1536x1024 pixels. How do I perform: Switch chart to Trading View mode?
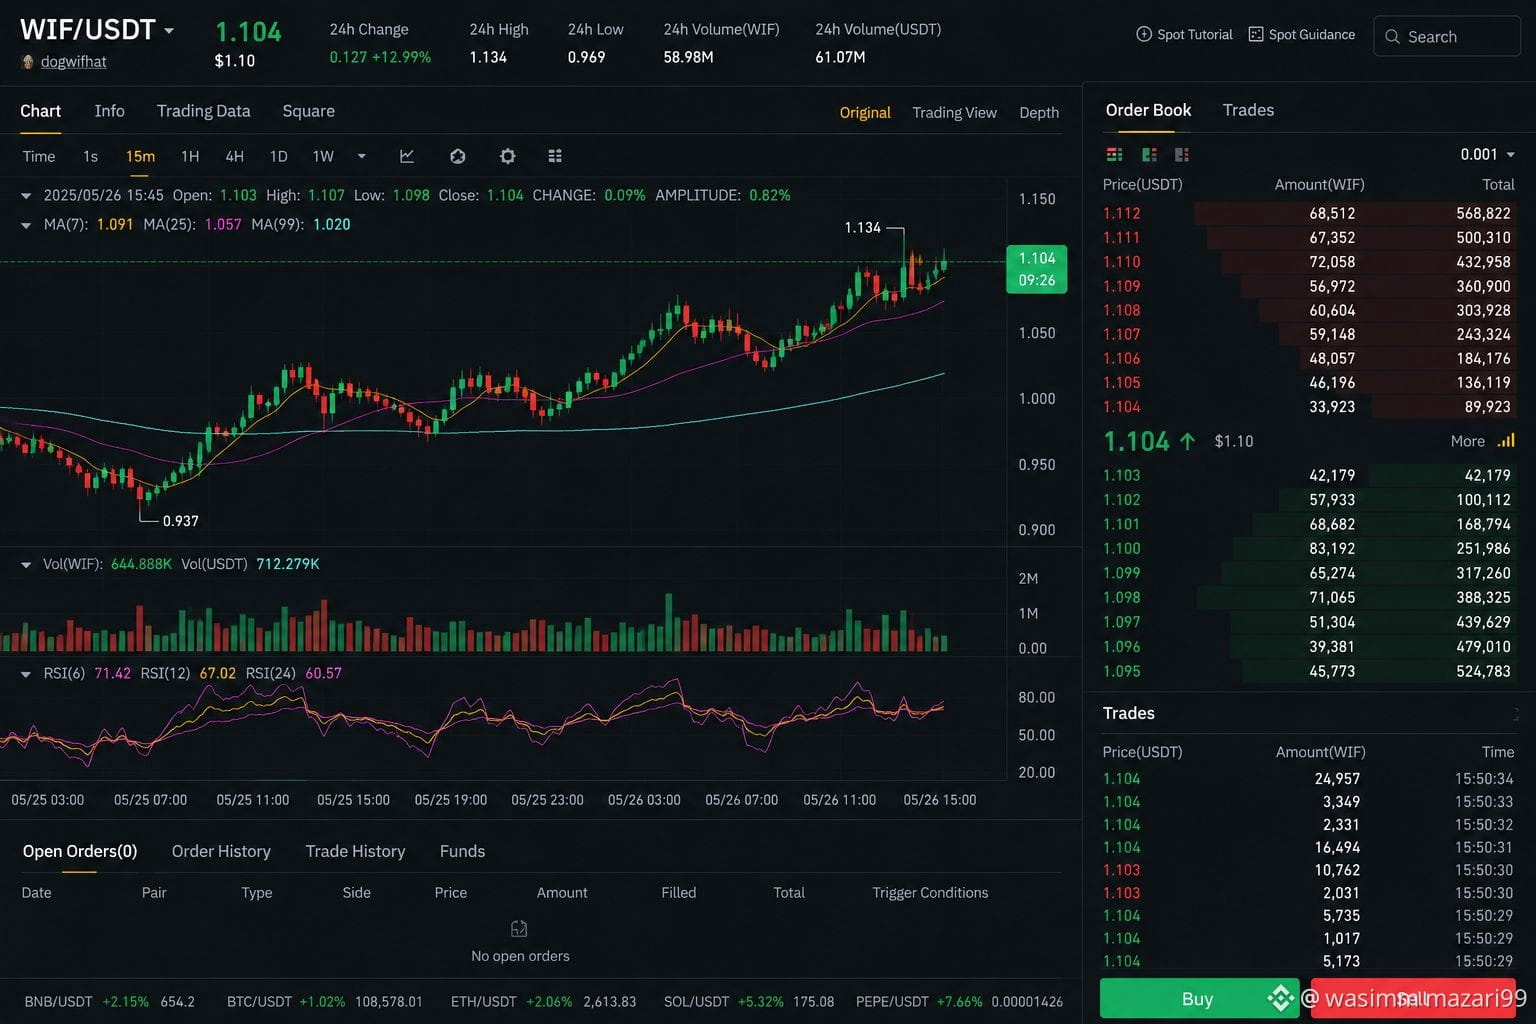pos(954,113)
